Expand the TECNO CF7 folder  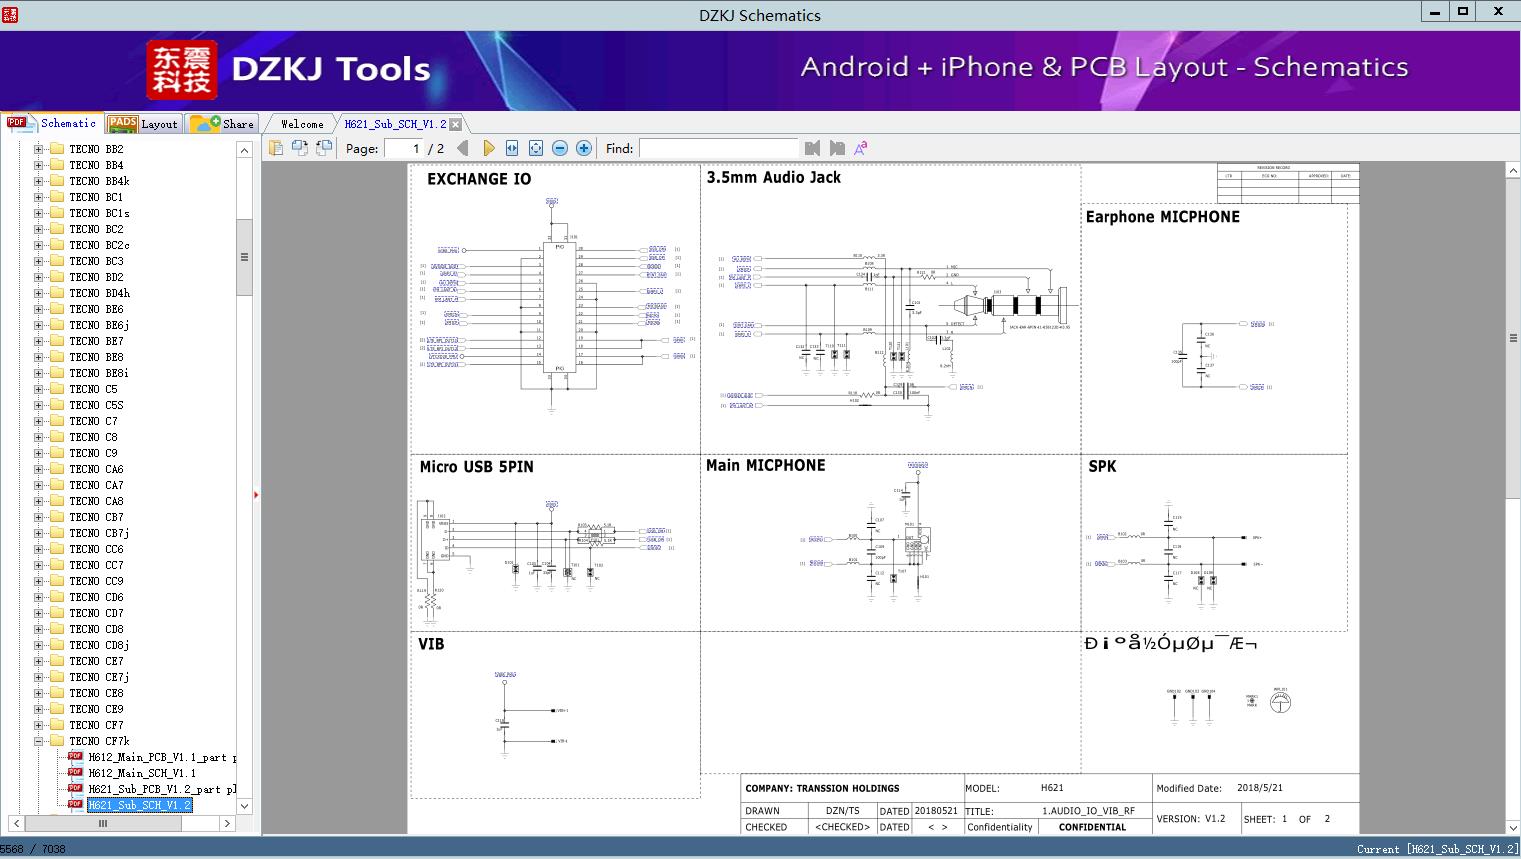pos(39,725)
